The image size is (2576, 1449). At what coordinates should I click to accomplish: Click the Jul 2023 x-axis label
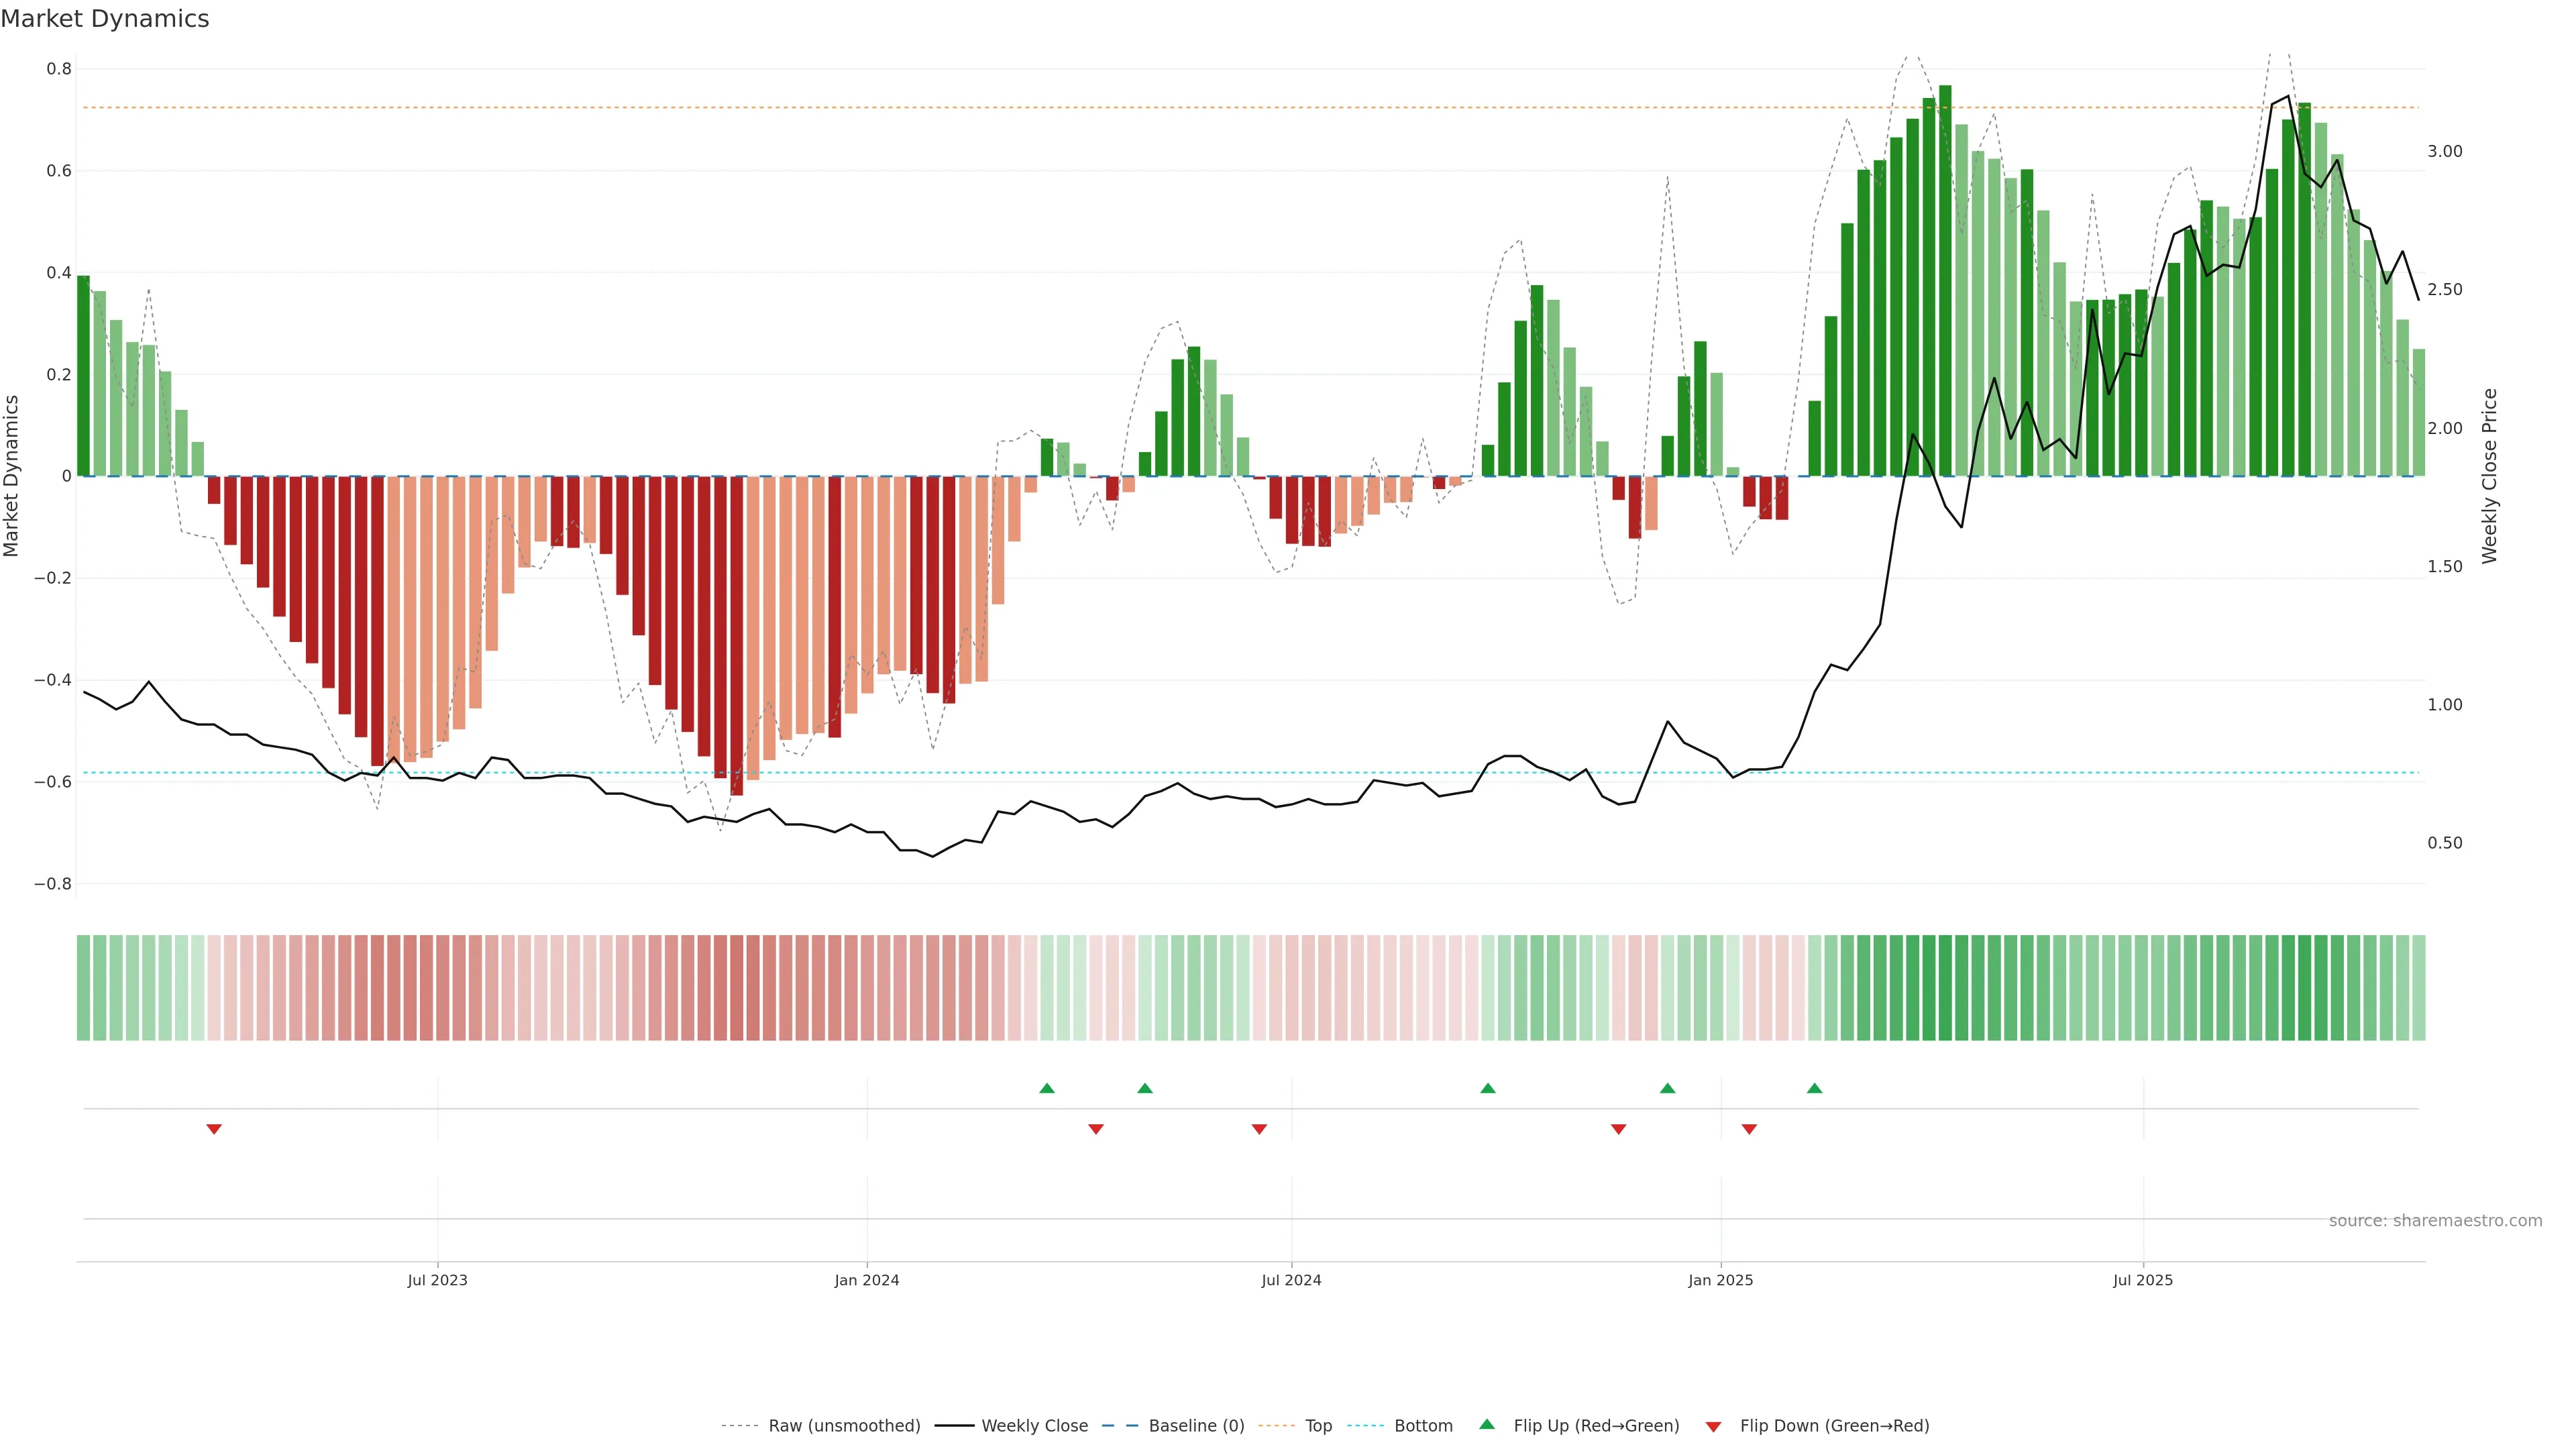(437, 1280)
